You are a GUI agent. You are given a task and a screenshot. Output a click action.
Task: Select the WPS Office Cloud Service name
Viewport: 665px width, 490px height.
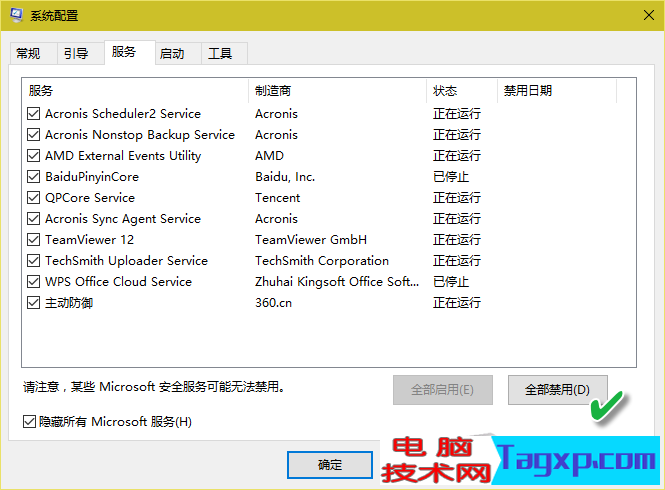[x=118, y=282]
